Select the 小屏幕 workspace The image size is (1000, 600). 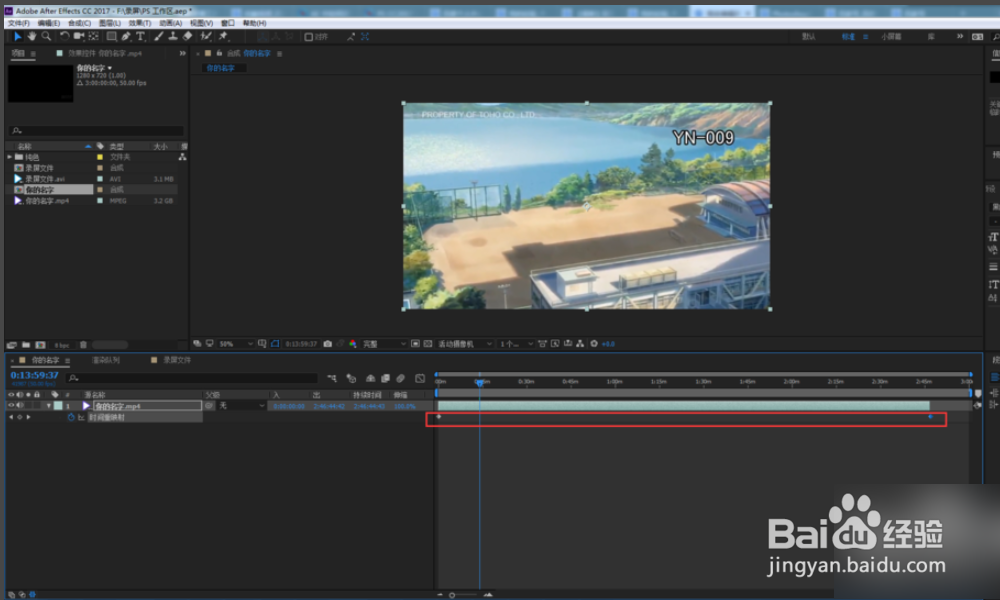(x=891, y=37)
